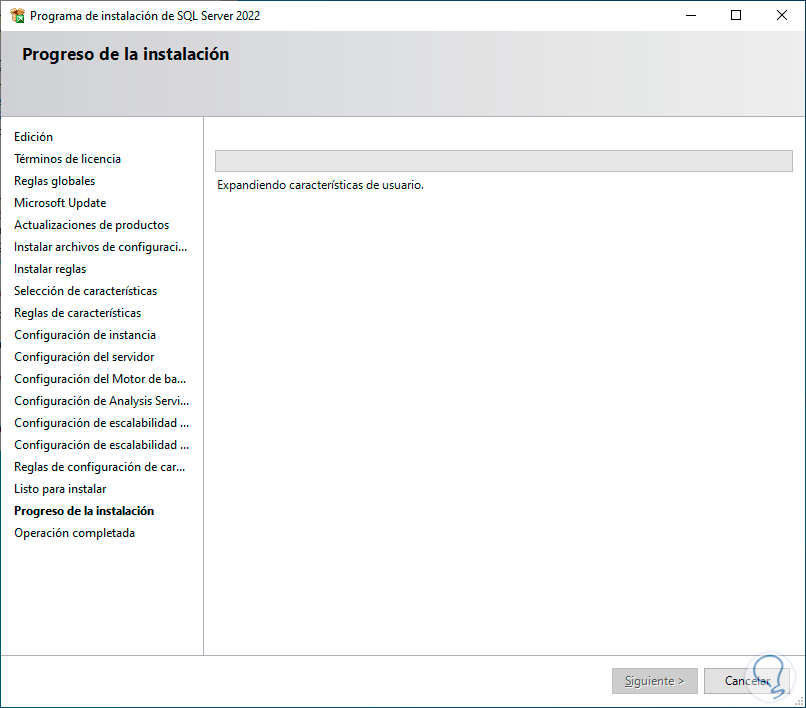
Task: Close the SQL Server 2022 setup window
Action: point(781,15)
